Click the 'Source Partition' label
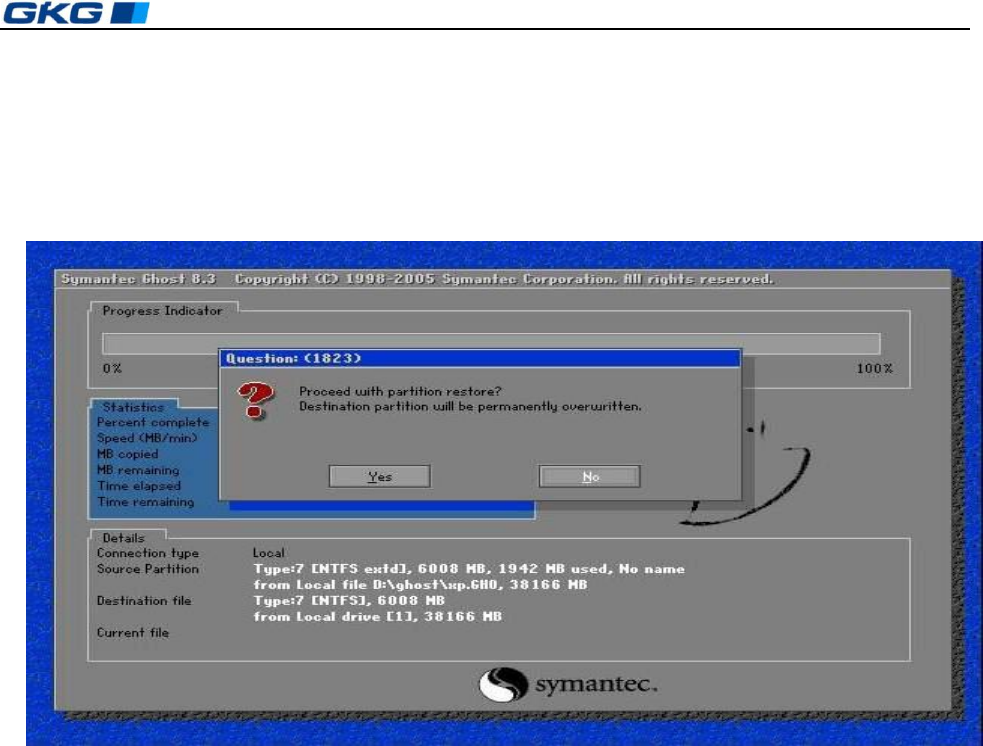Image resolution: width=983 pixels, height=746 pixels. (x=148, y=569)
